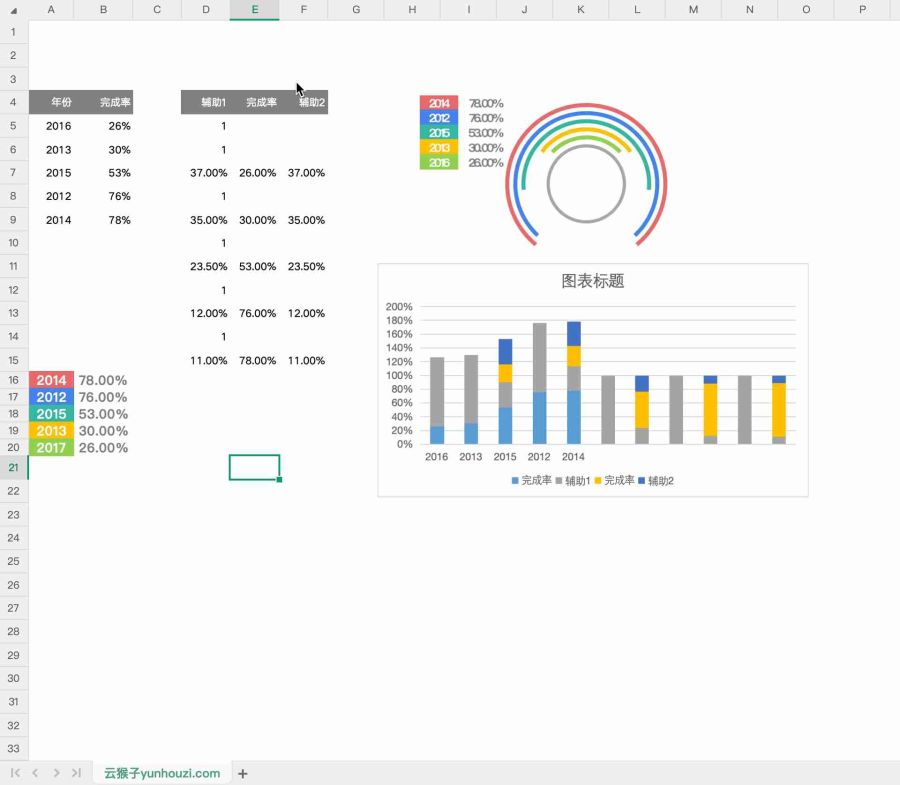
Task: Click the blue 完成率 legend entry
Action: (x=531, y=481)
